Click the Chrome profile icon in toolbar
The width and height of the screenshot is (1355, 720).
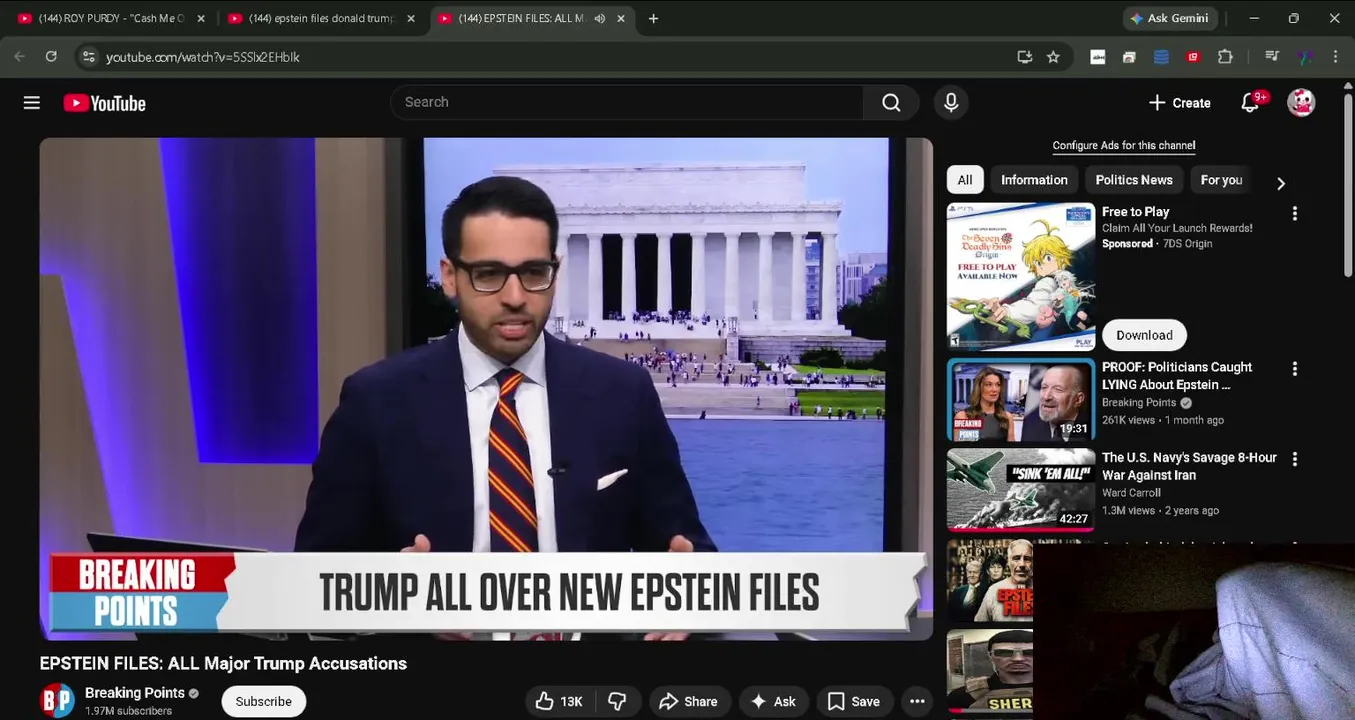(x=1304, y=57)
